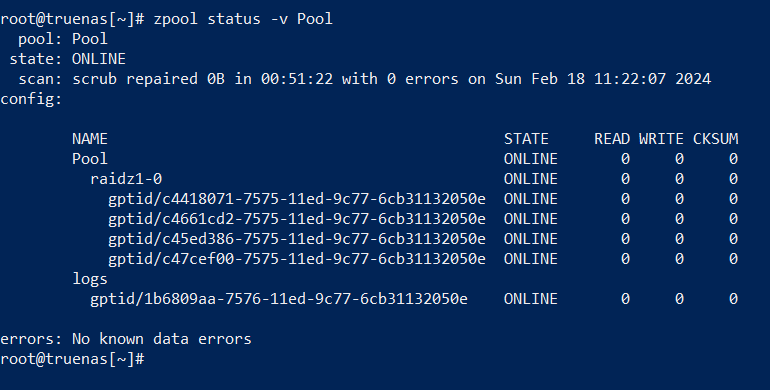
Task: Click the NAME column header
Action: tap(89, 139)
